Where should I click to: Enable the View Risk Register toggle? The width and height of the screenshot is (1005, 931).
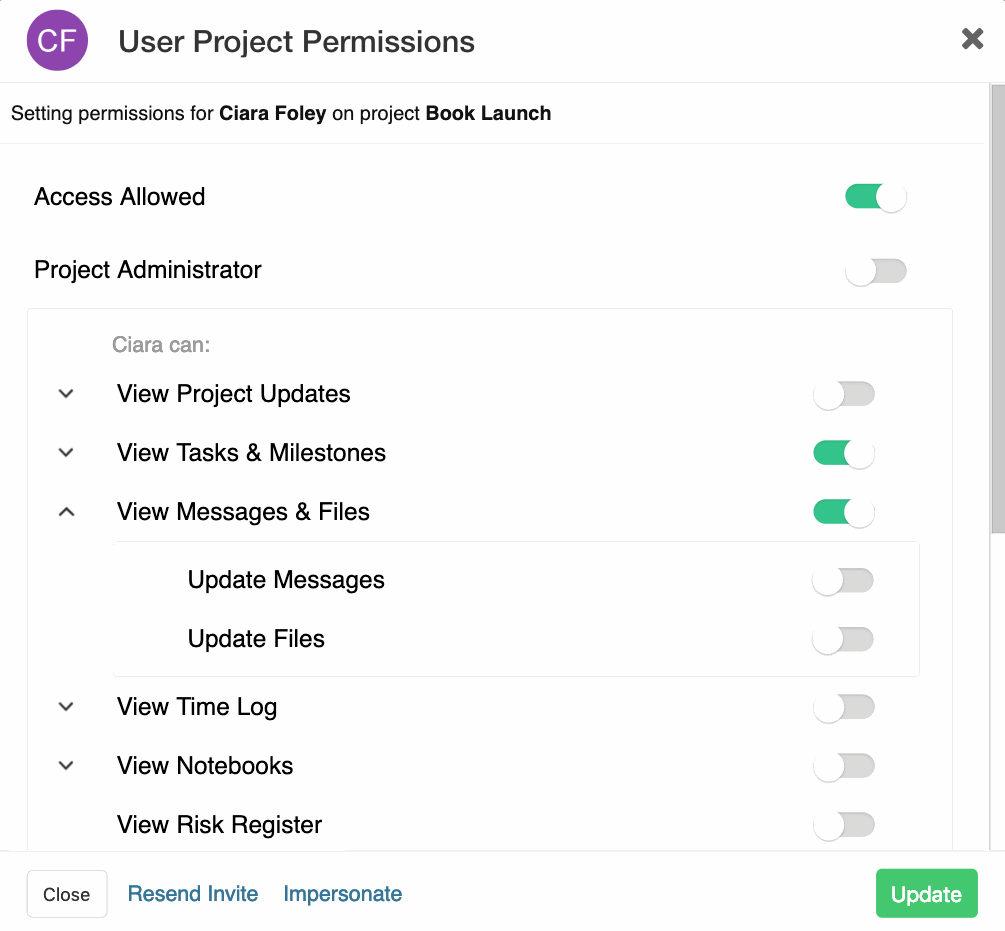[843, 825]
